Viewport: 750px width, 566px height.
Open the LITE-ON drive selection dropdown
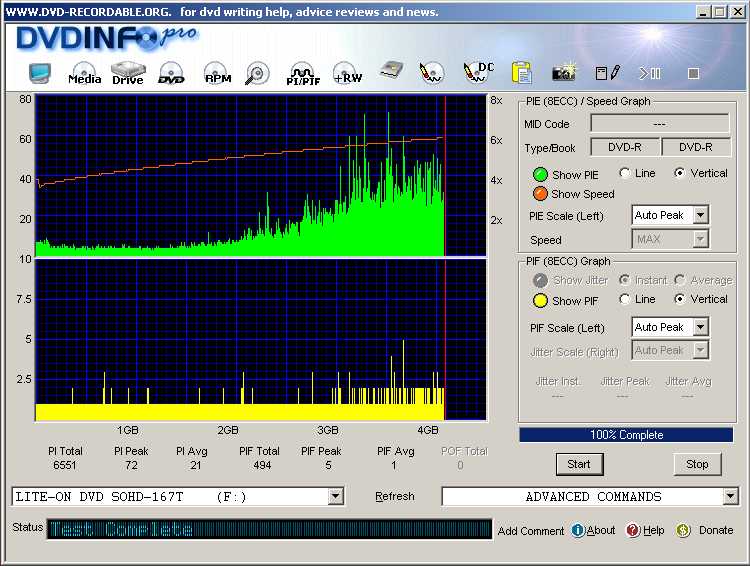(336, 497)
